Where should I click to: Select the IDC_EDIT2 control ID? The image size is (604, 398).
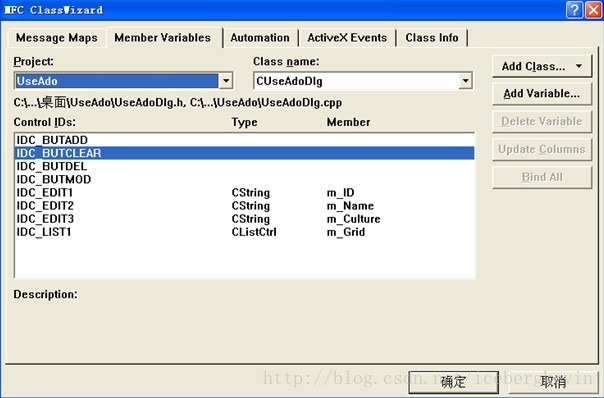45,205
